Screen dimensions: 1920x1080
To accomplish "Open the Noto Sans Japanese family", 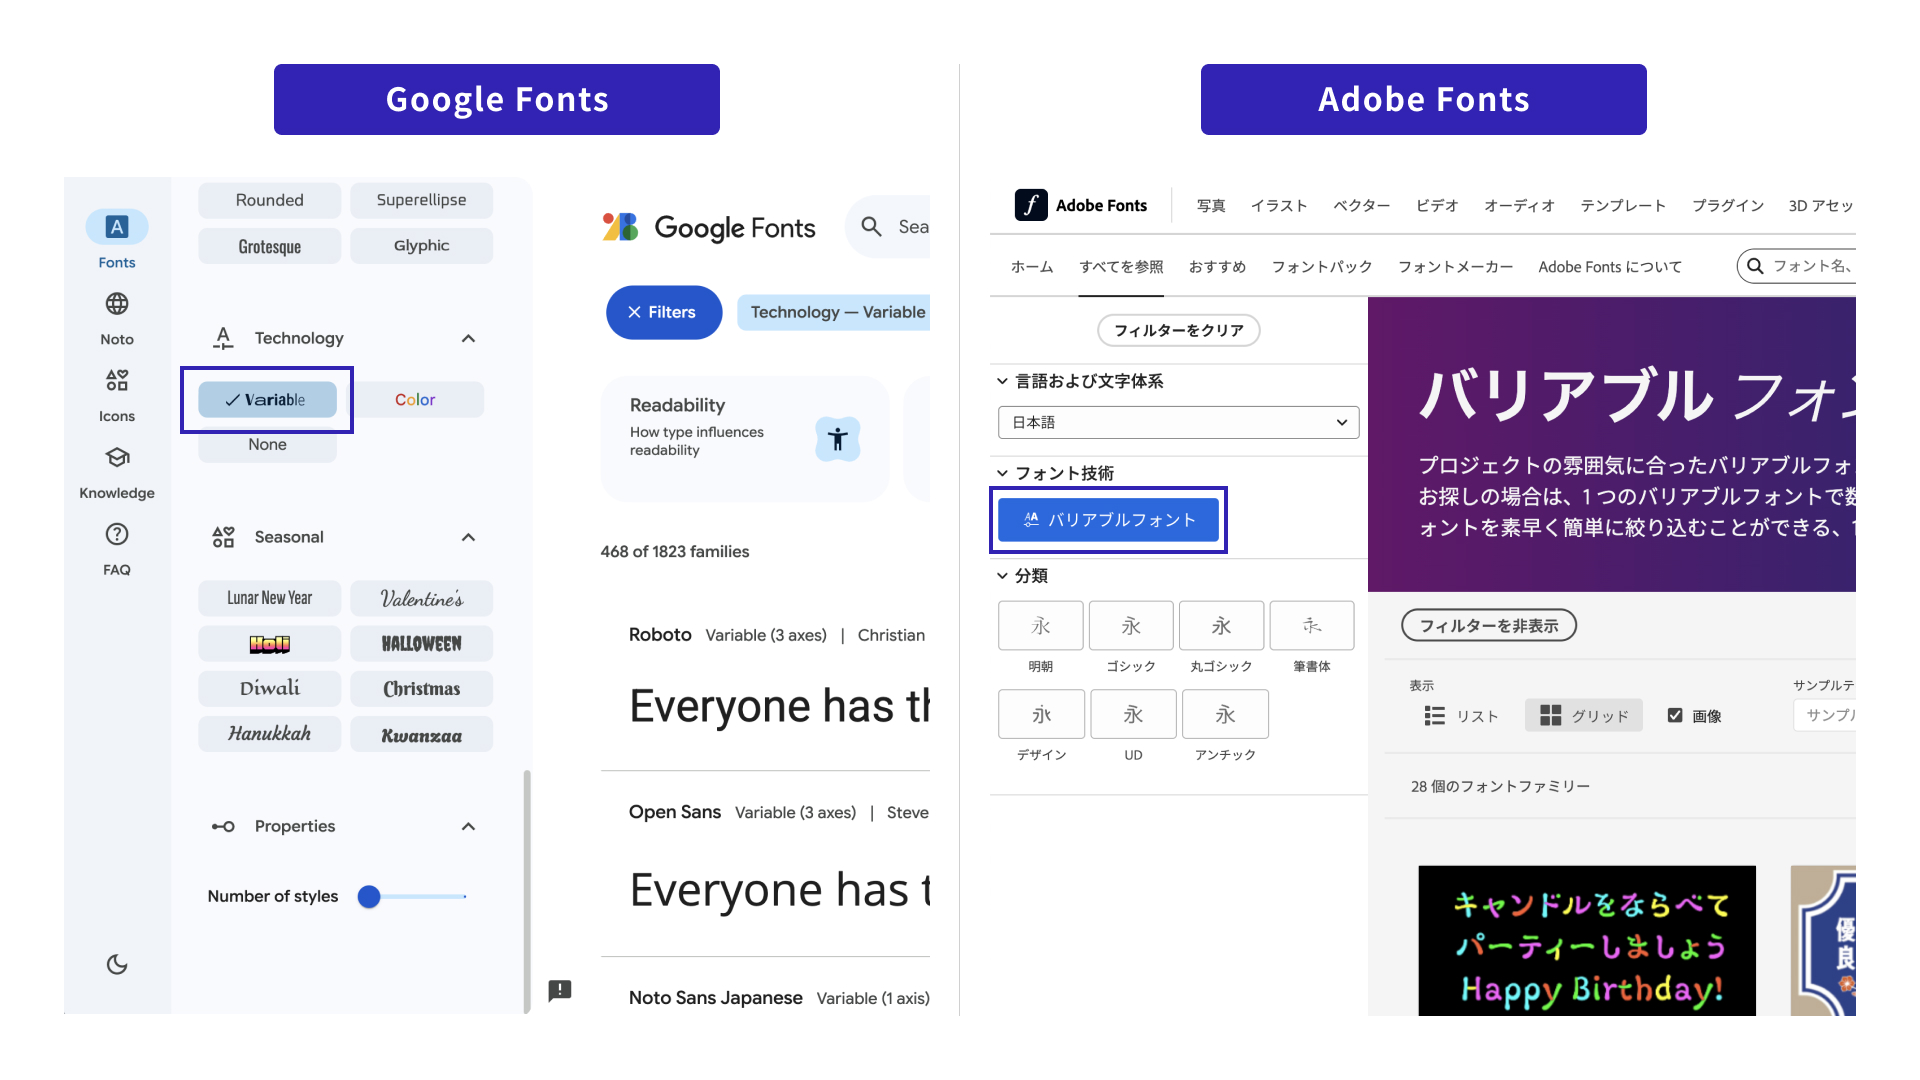I will pos(715,998).
